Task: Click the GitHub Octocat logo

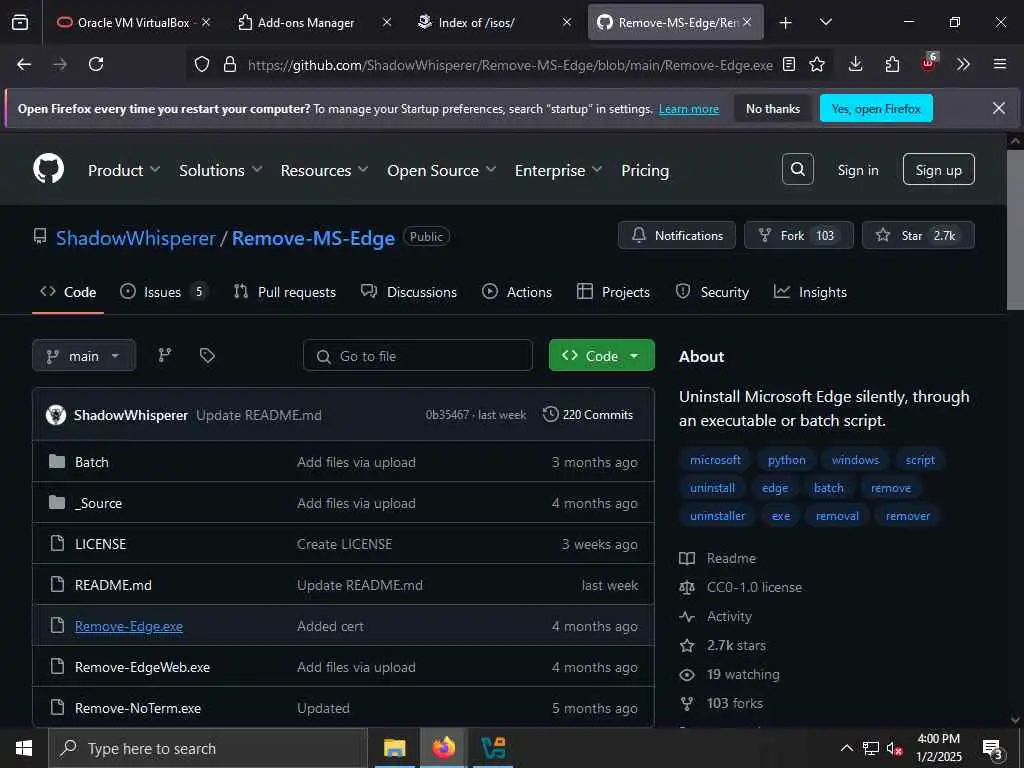Action: pyautogui.click(x=48, y=169)
